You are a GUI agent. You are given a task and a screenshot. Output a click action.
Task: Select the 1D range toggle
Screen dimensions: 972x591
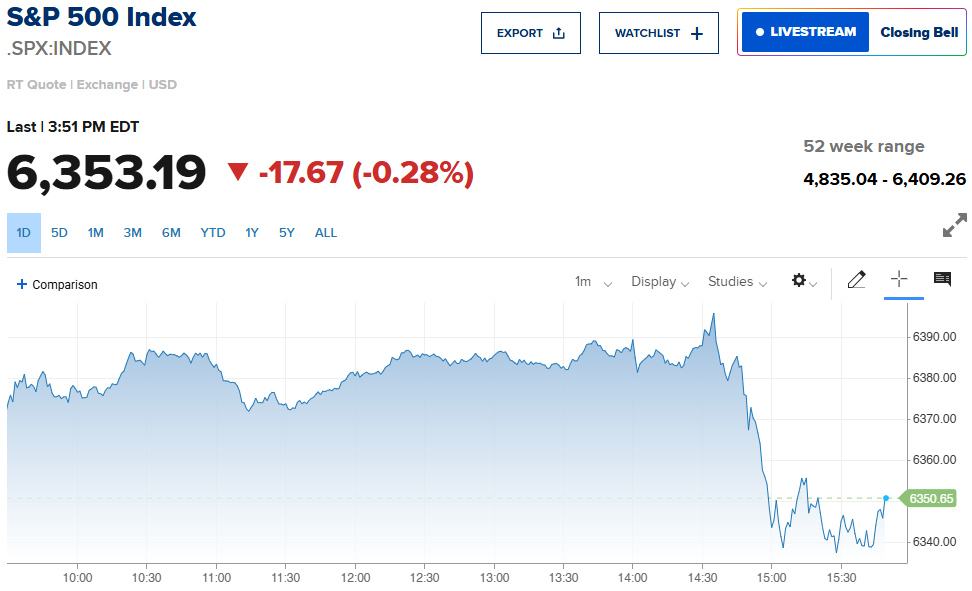24,233
